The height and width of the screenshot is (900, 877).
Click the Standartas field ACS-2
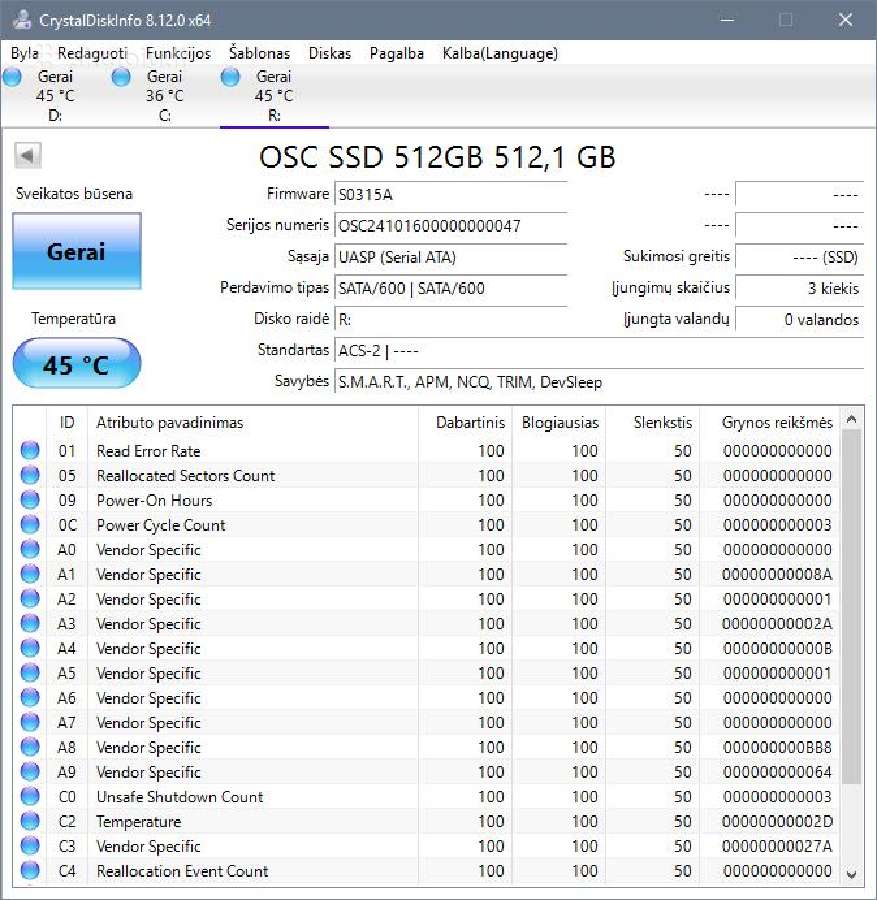point(599,350)
